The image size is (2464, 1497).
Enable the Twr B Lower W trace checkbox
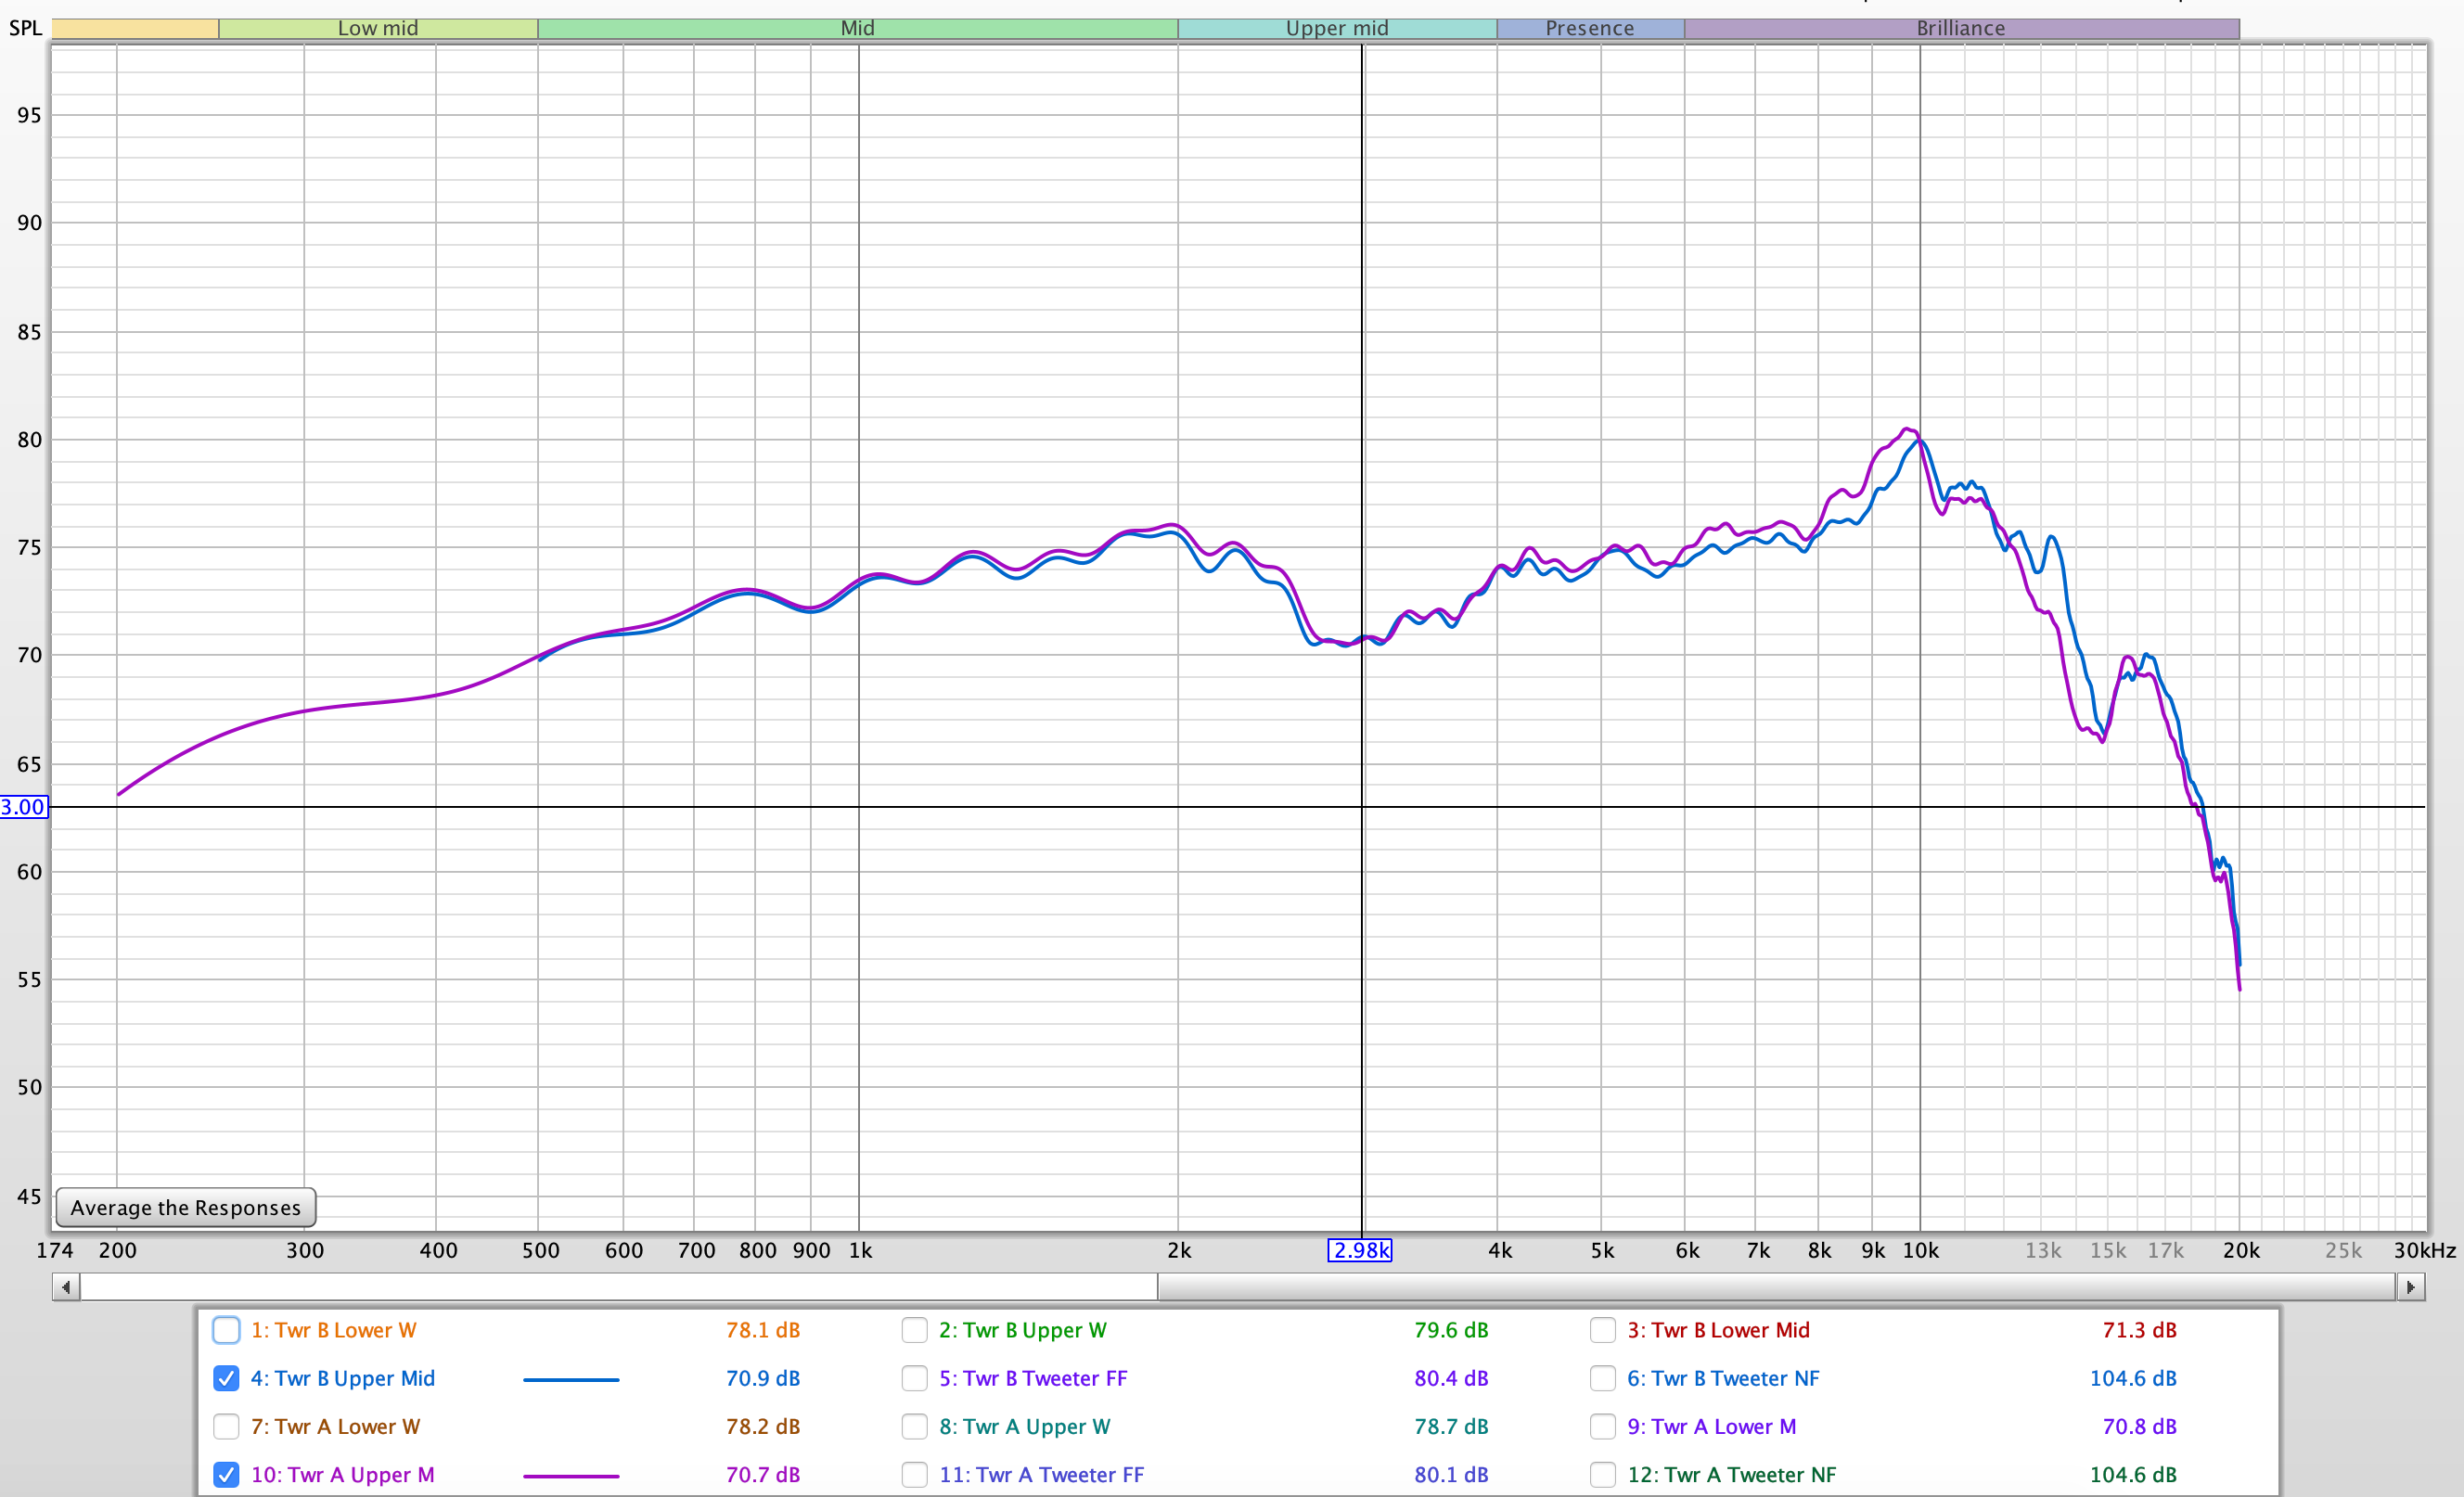226,1330
